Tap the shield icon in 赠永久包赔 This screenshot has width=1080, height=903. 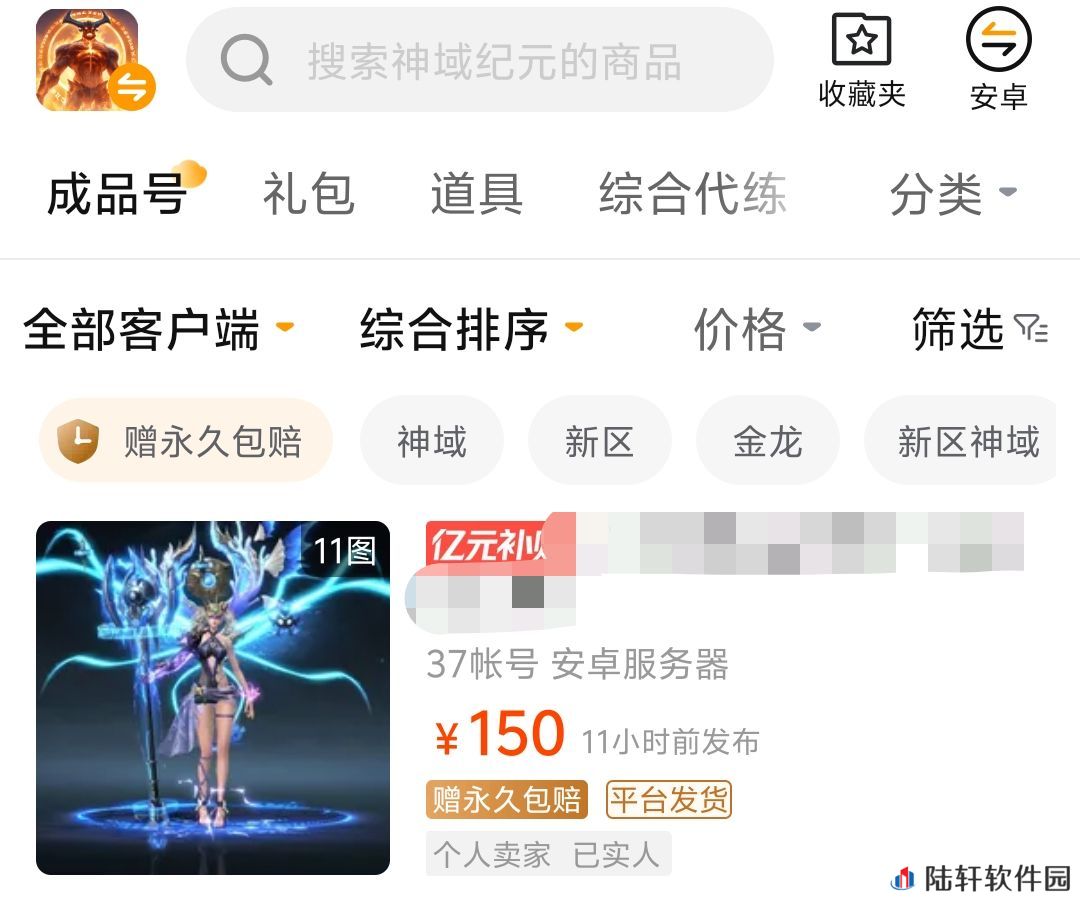pos(78,440)
